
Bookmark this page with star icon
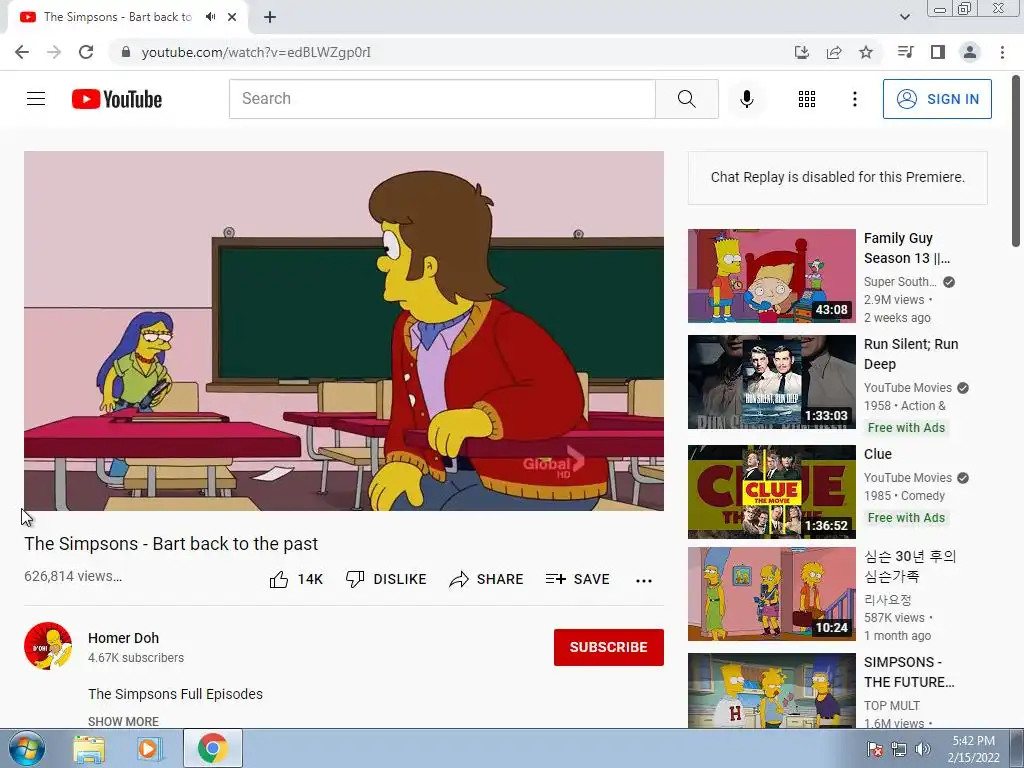[866, 52]
